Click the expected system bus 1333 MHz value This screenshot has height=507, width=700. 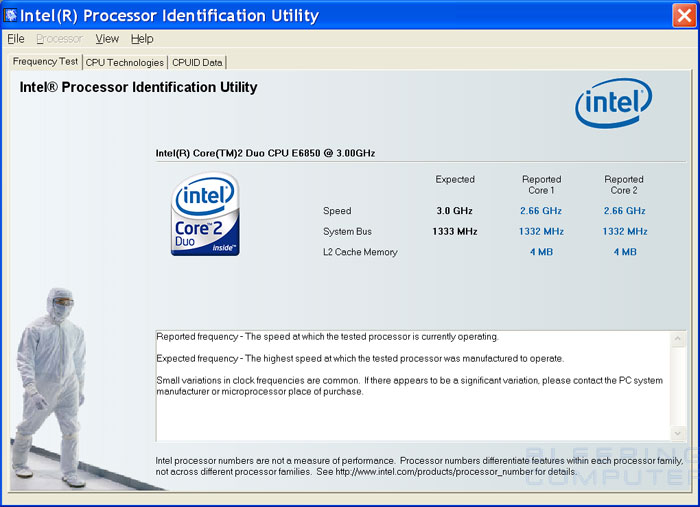(x=454, y=232)
